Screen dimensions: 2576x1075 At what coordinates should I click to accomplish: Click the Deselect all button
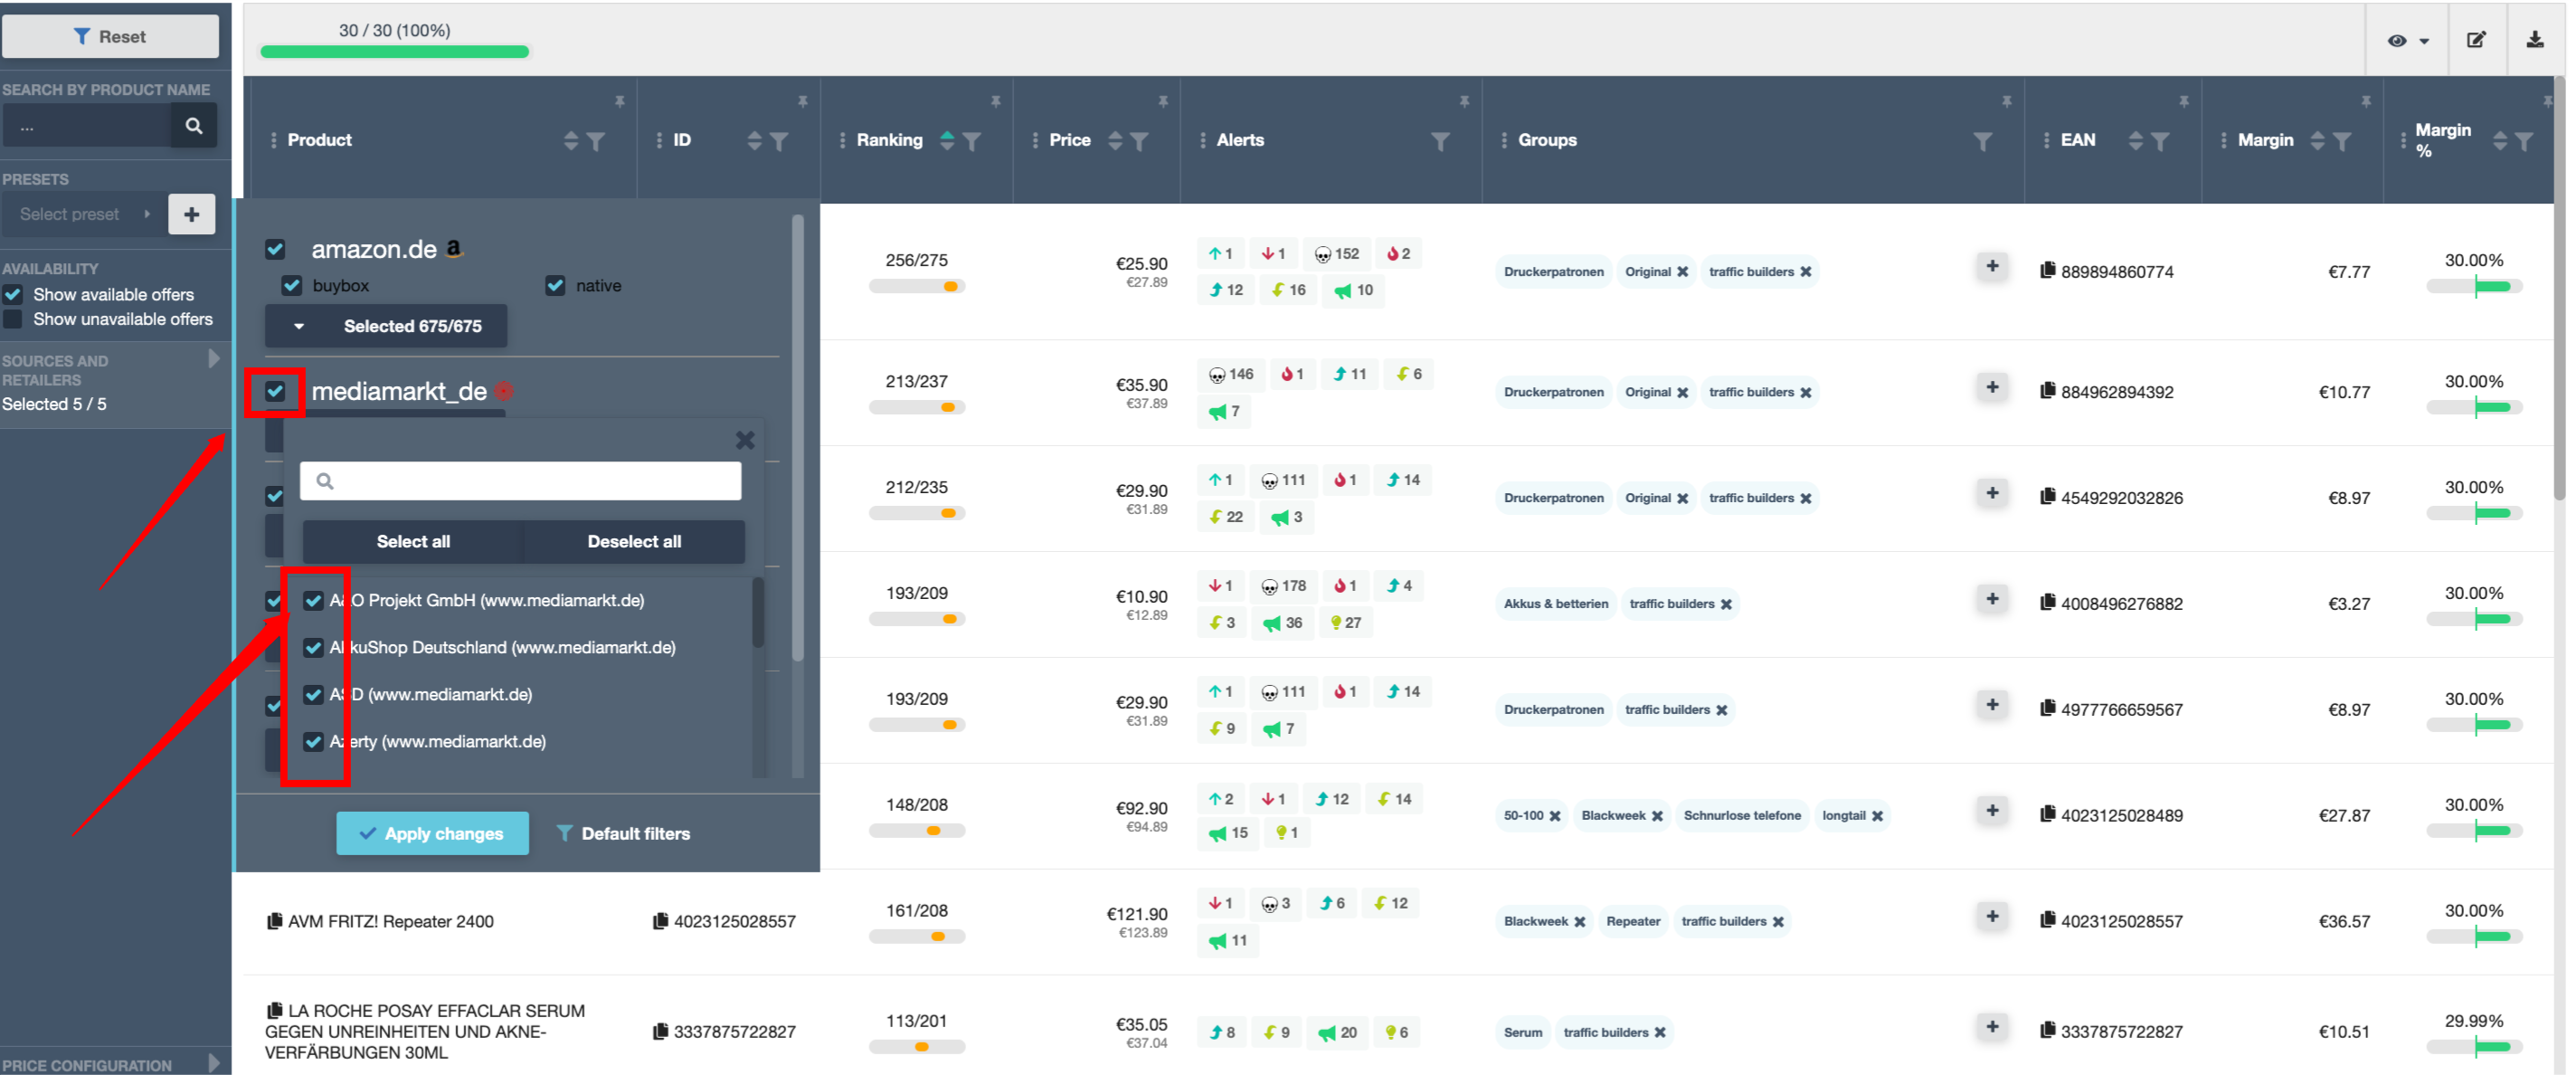click(x=634, y=541)
